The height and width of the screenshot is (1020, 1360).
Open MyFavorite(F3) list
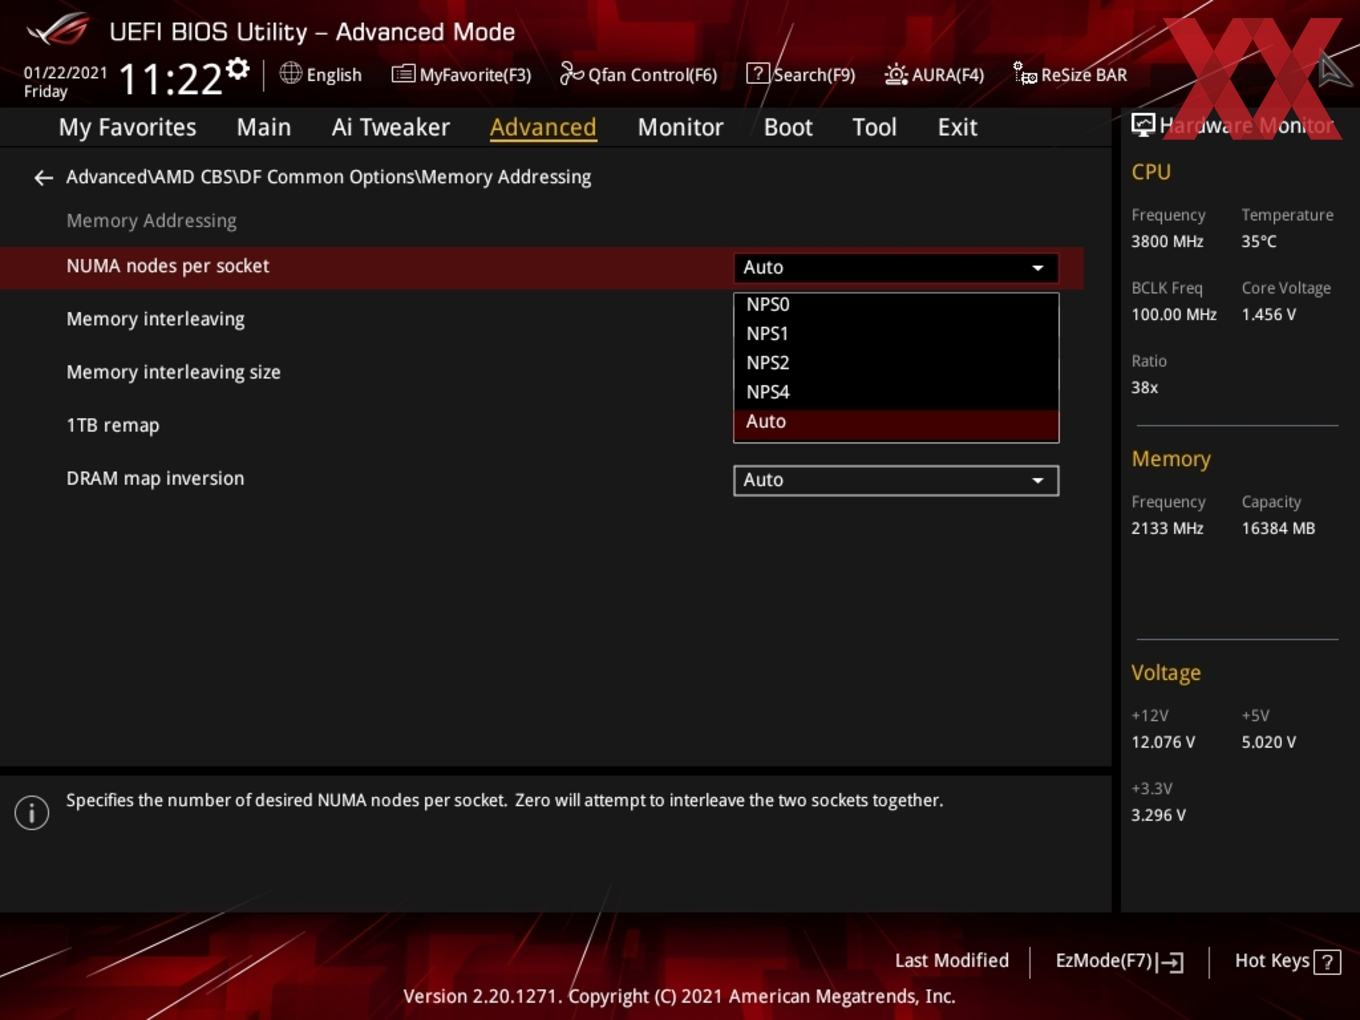click(461, 74)
